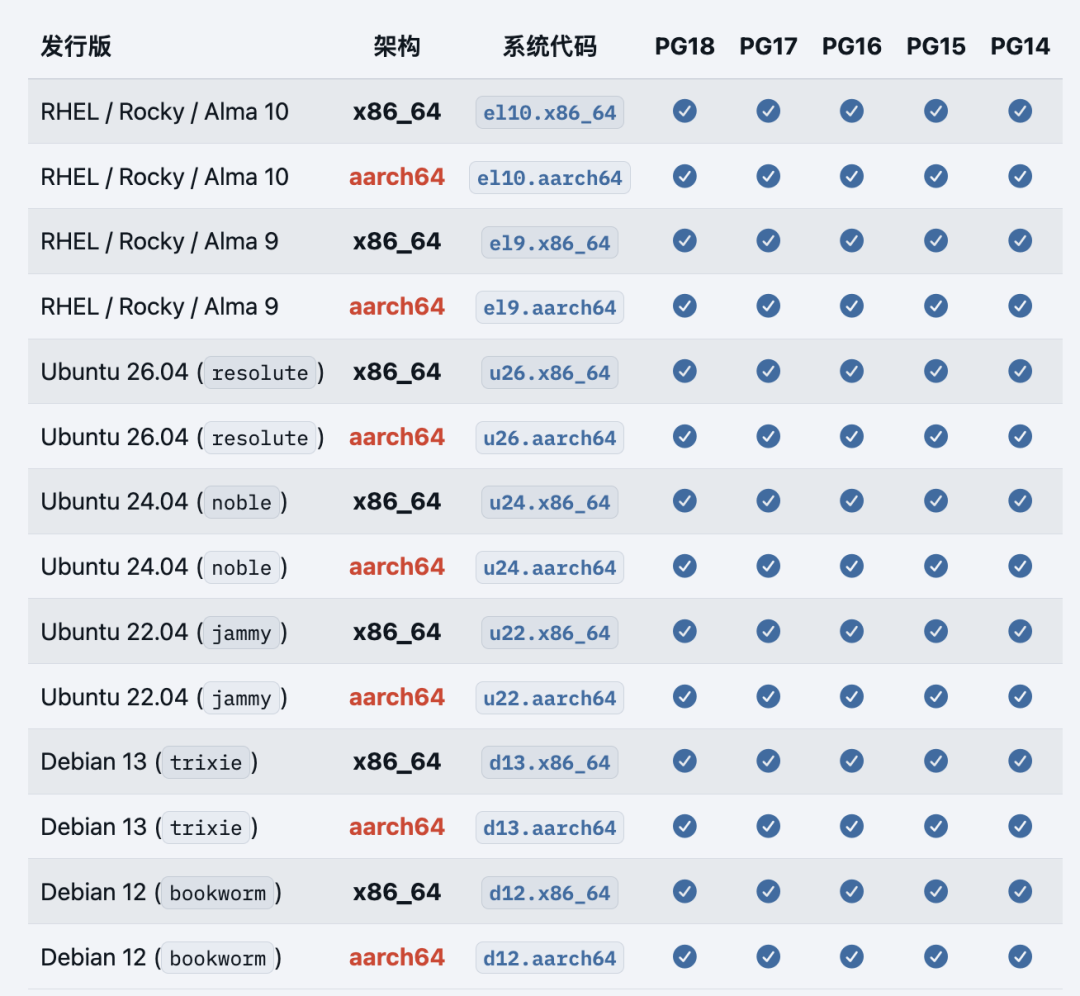
Task: Click the PG15 checkmark in the u22.x86_64 row
Action: coord(936,631)
